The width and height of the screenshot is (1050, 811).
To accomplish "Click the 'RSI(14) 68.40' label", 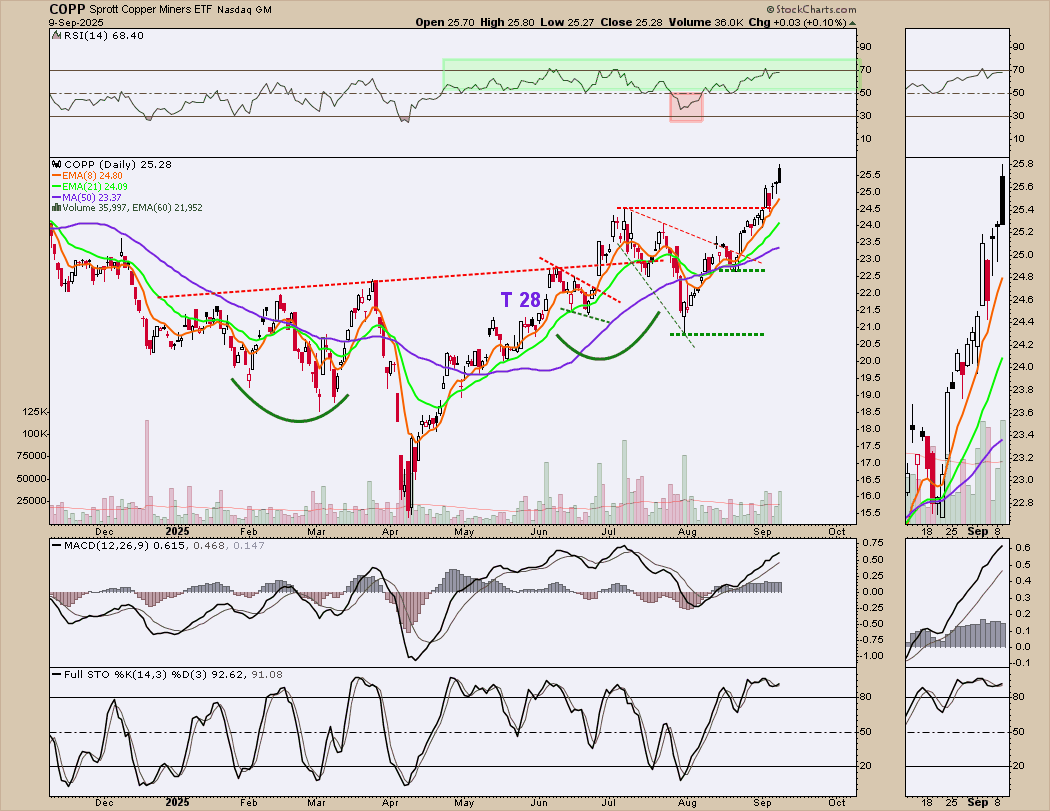I will [104, 35].
